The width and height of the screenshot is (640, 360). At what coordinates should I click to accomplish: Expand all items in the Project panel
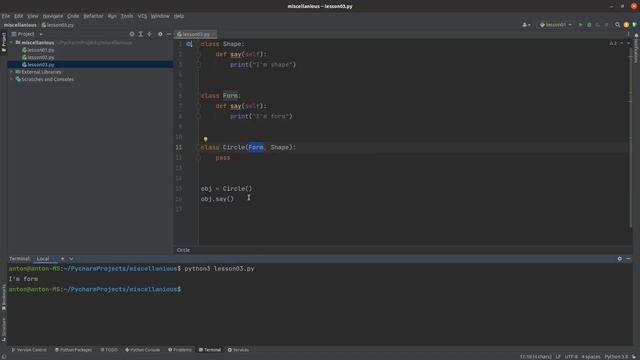pyautogui.click(x=141, y=34)
